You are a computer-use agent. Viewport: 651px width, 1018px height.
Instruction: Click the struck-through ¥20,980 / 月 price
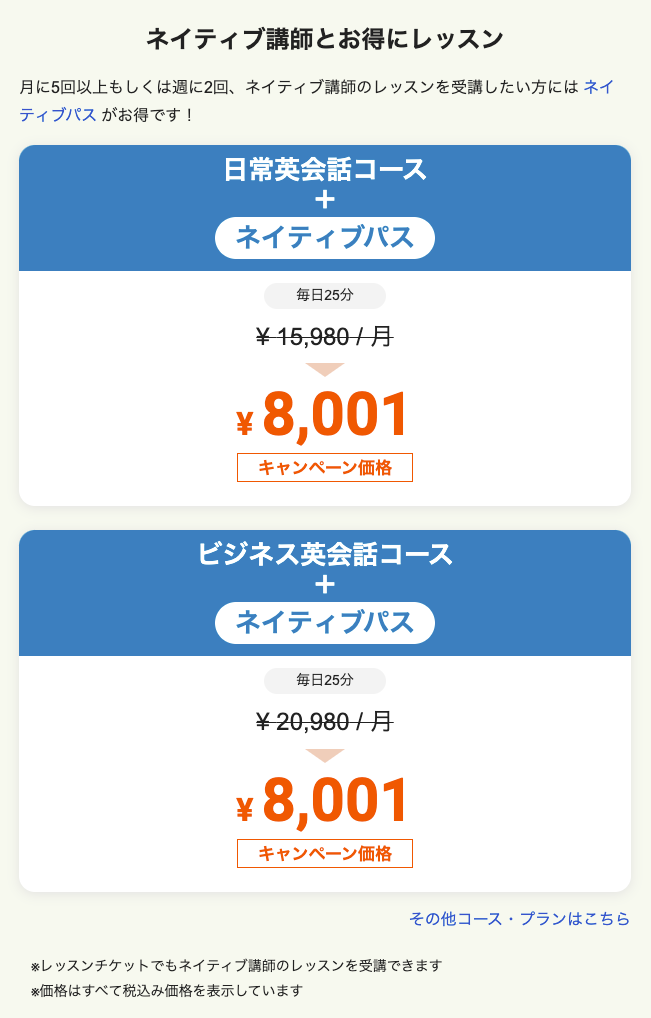(325, 722)
